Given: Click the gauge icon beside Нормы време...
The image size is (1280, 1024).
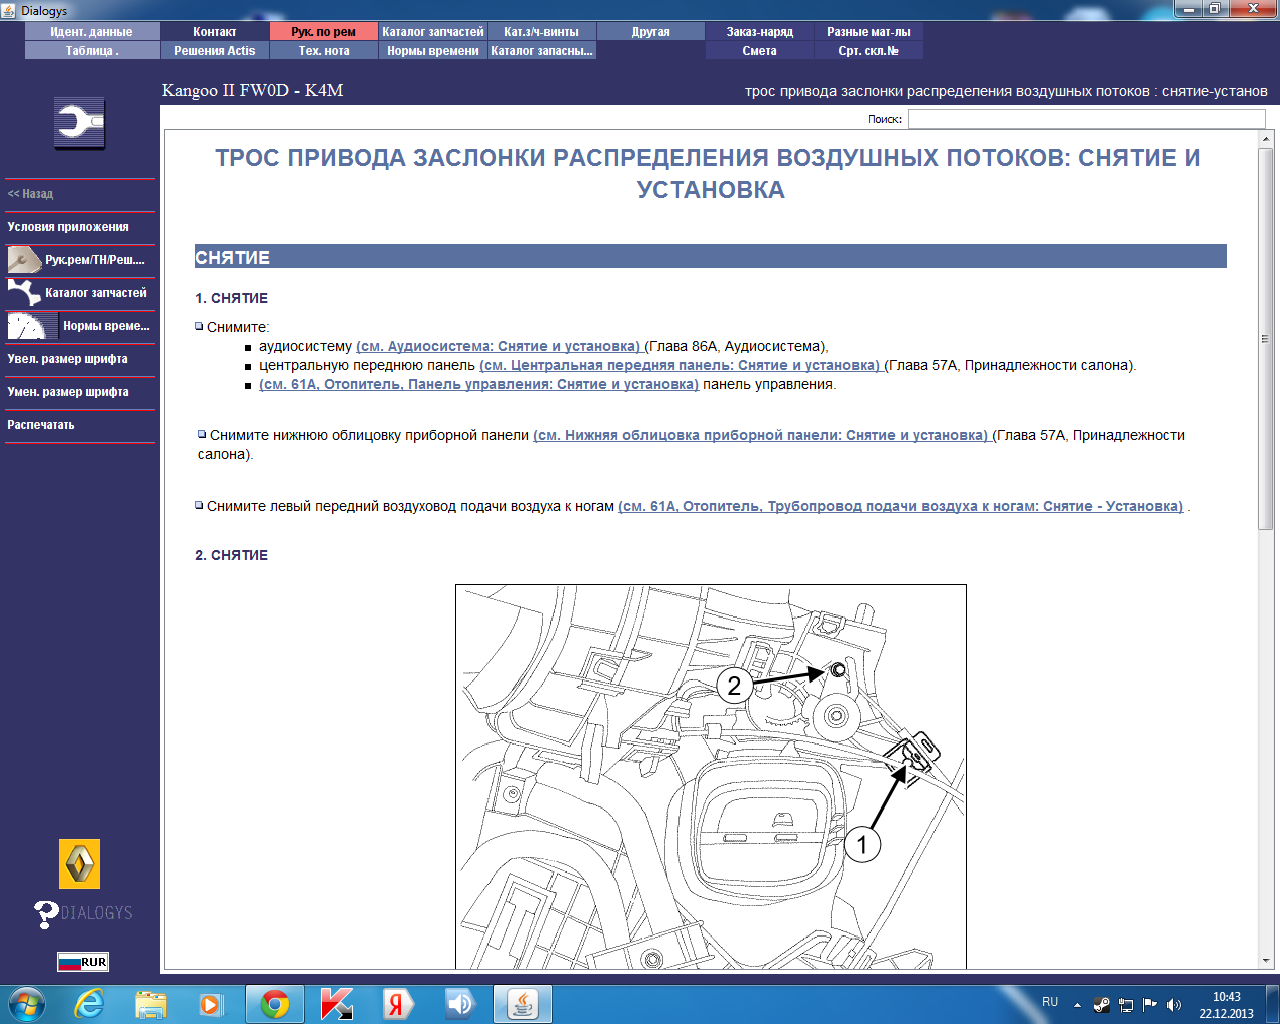Looking at the screenshot, I should (x=32, y=326).
